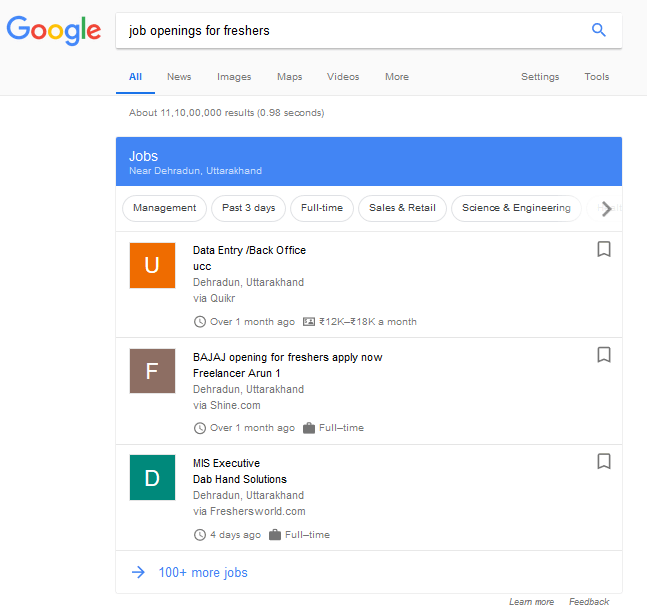Switch to the Images tab
This screenshot has height=614, width=647.
pyautogui.click(x=234, y=77)
